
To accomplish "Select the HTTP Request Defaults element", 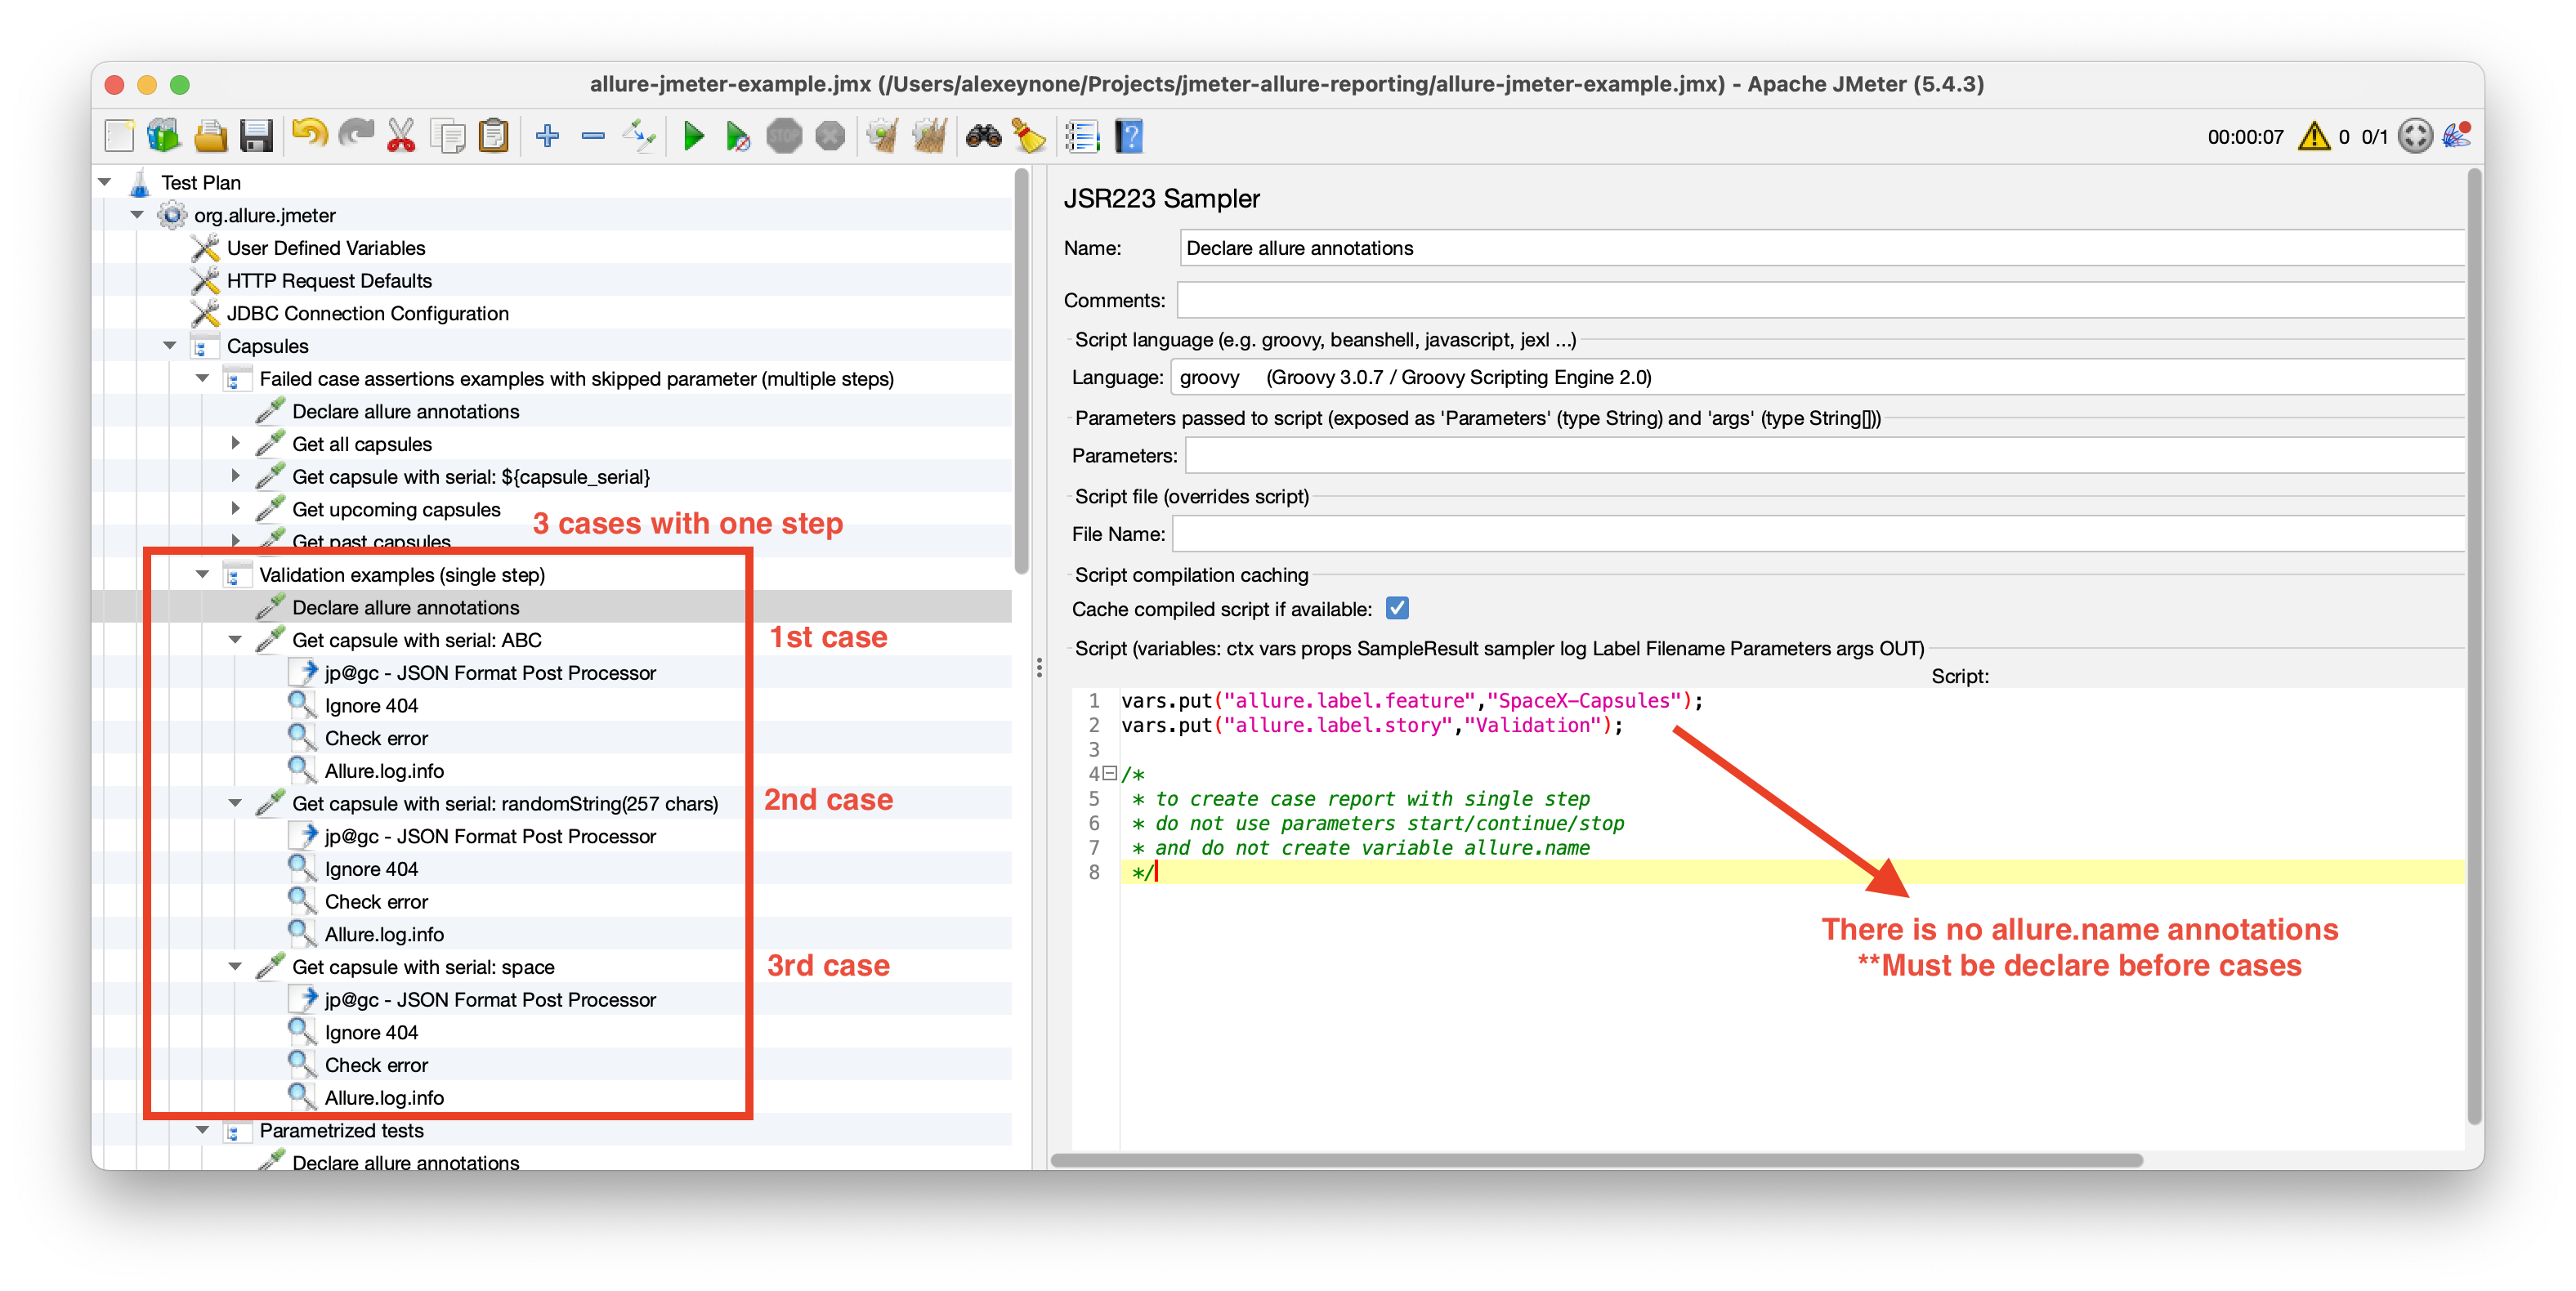I will [x=329, y=281].
